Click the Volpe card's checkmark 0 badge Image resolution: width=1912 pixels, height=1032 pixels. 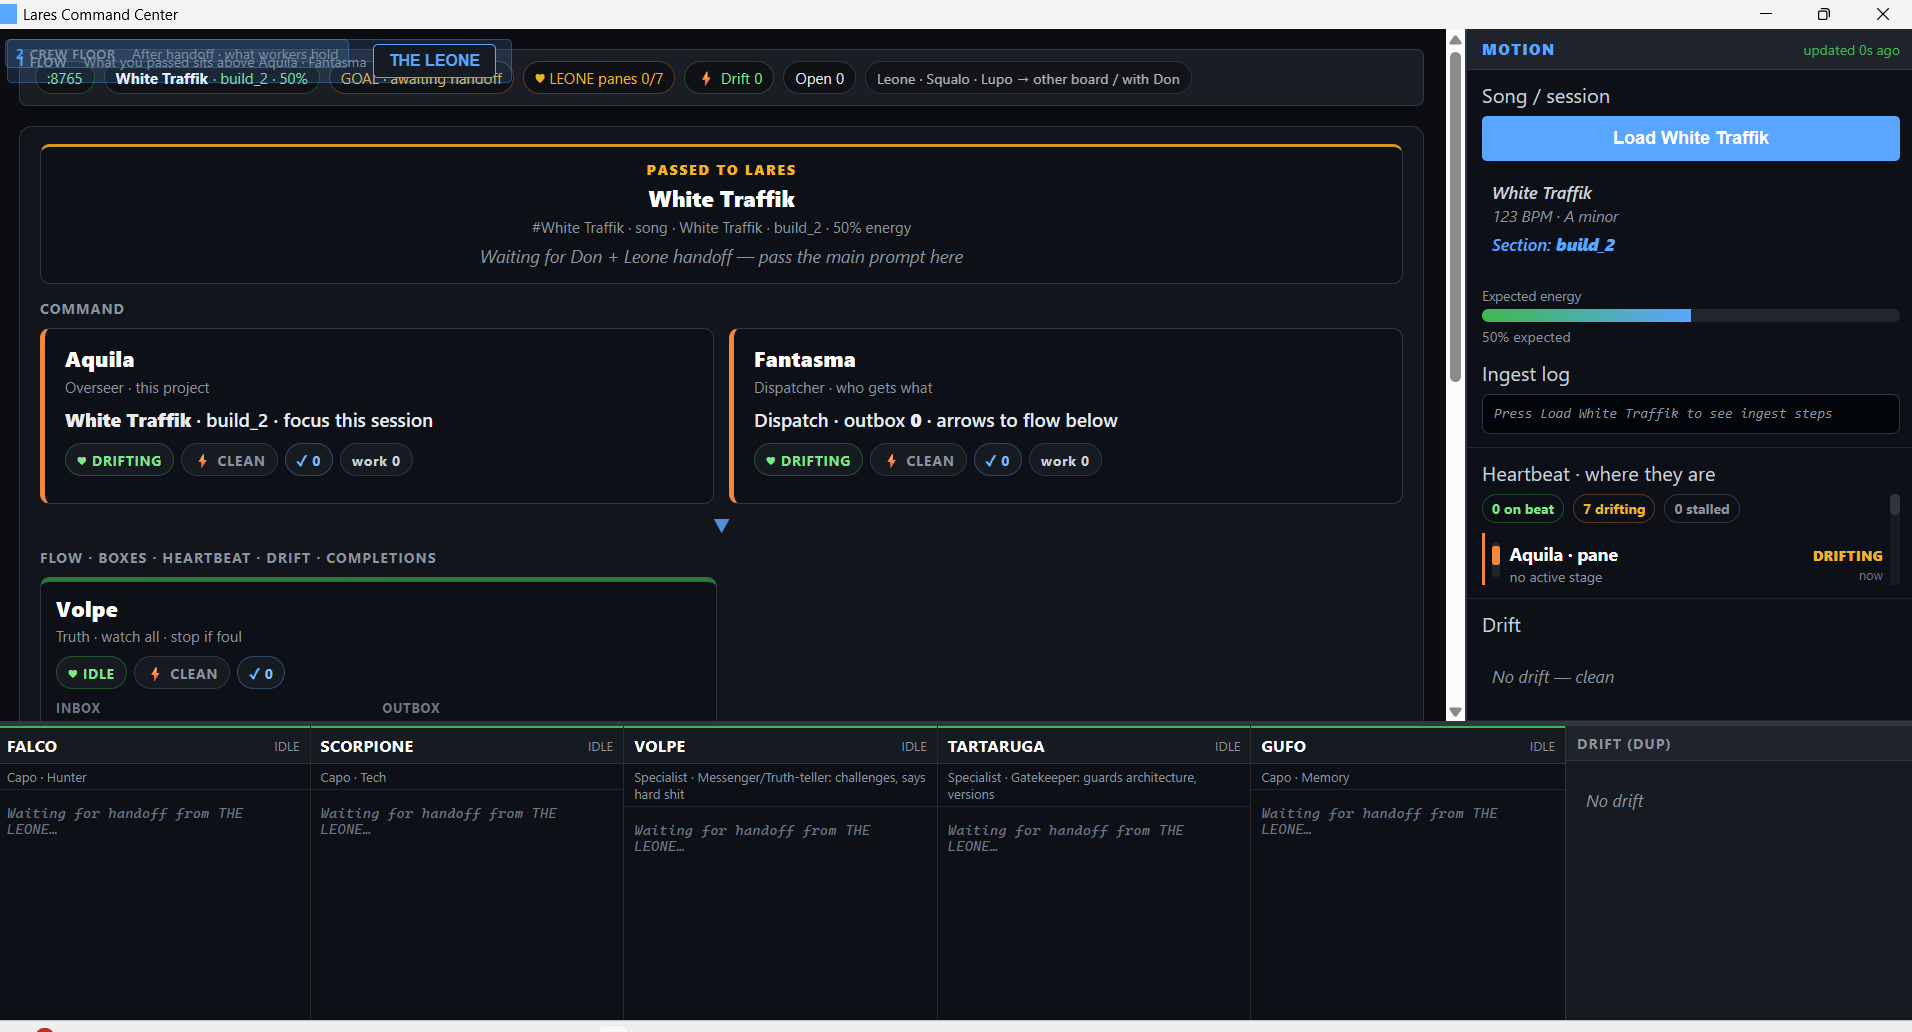click(x=261, y=674)
